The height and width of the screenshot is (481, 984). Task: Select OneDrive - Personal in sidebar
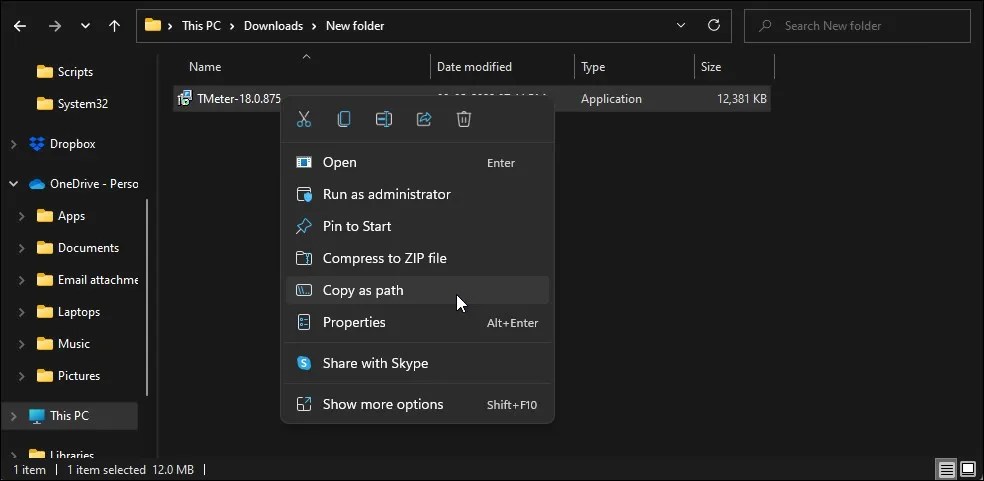coord(94,184)
